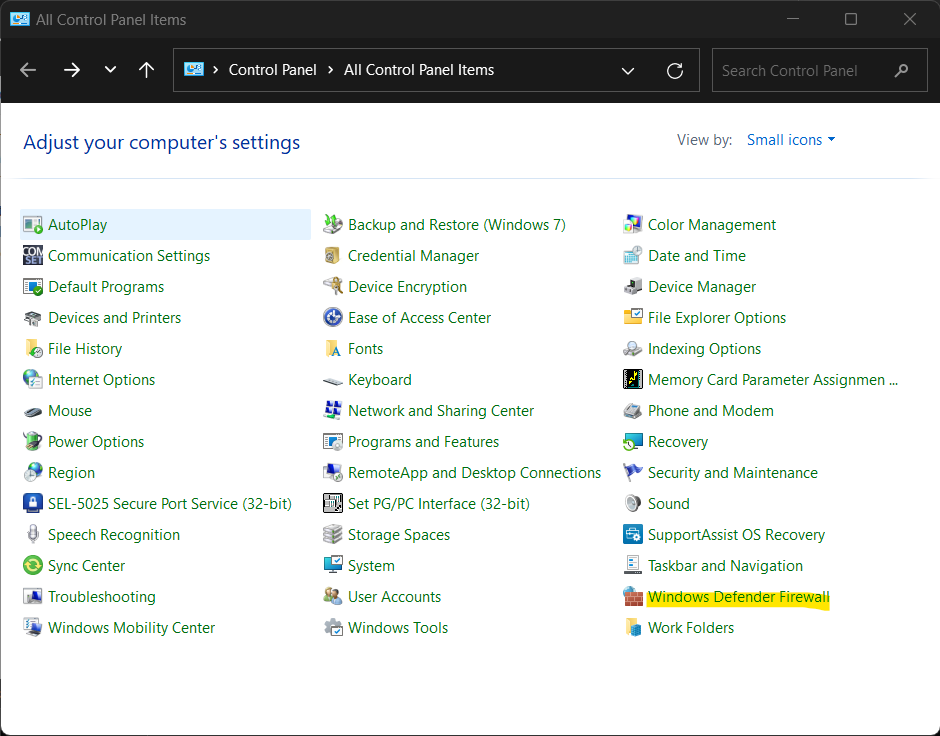Click the Ease of Access Center icon
Image resolution: width=940 pixels, height=736 pixels.
333,318
